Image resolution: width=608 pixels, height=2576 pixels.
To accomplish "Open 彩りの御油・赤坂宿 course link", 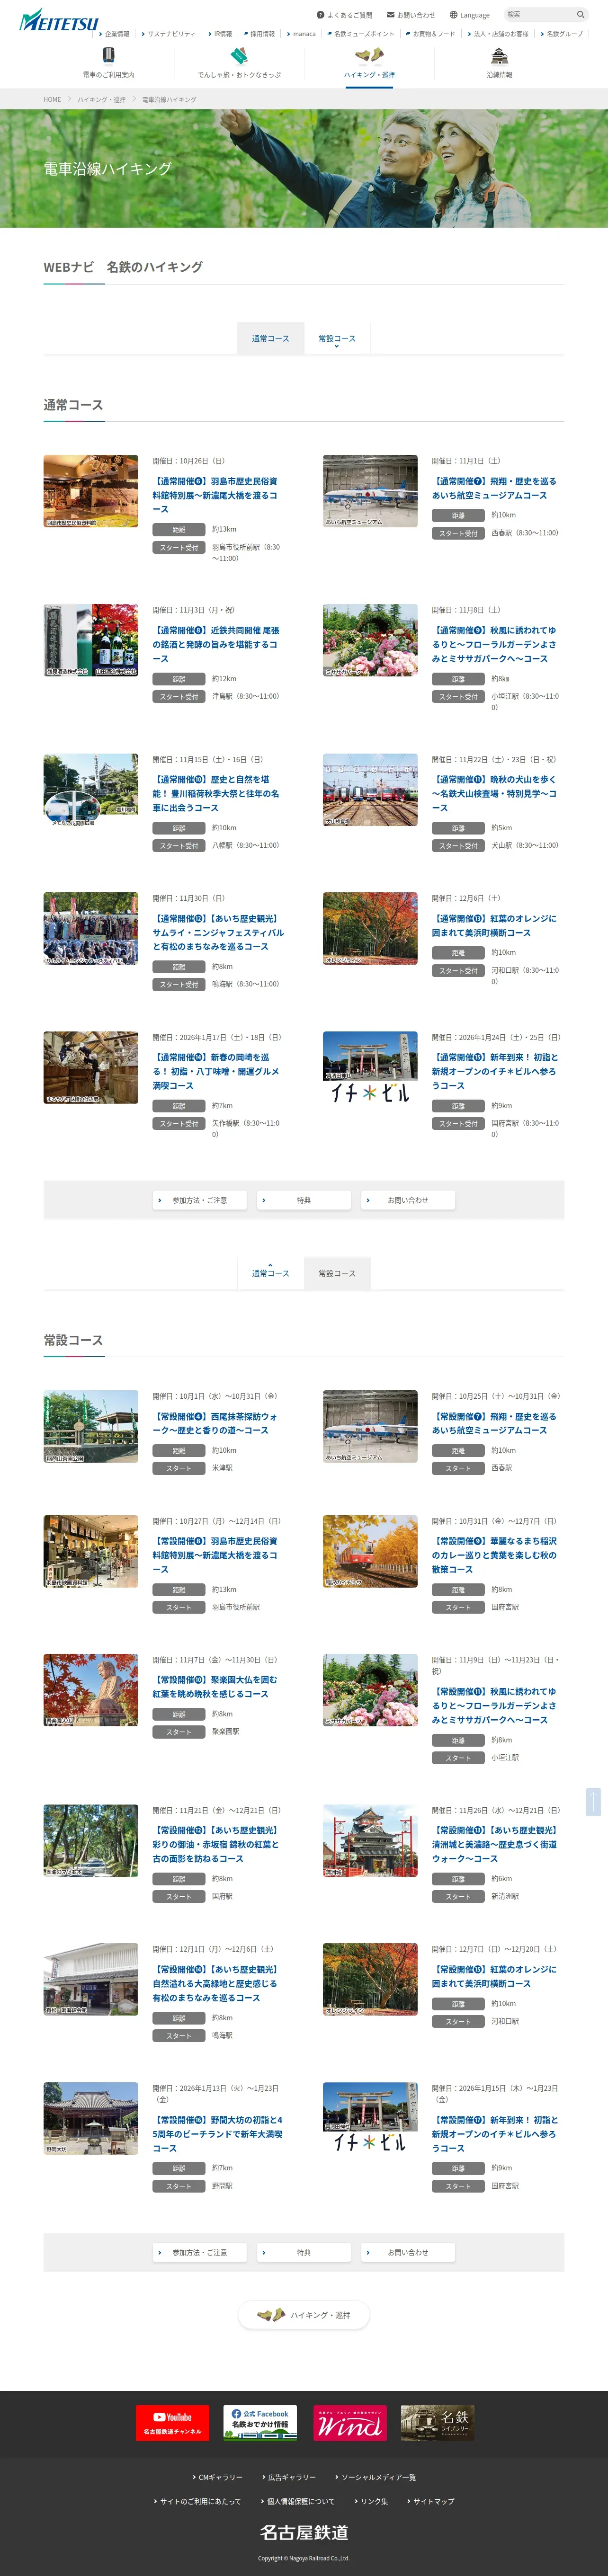I will (x=216, y=1844).
